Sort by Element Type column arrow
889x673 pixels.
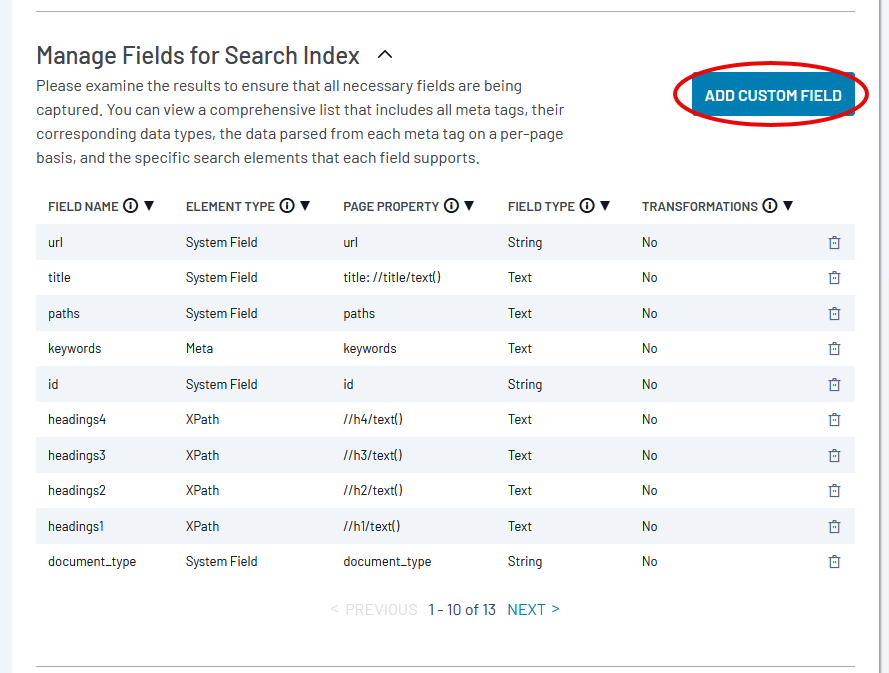click(305, 206)
